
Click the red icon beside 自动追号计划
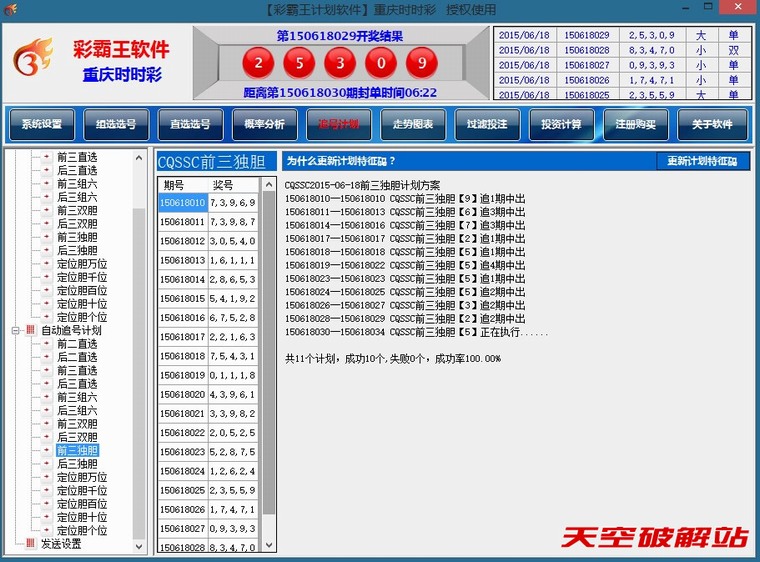pos(30,330)
